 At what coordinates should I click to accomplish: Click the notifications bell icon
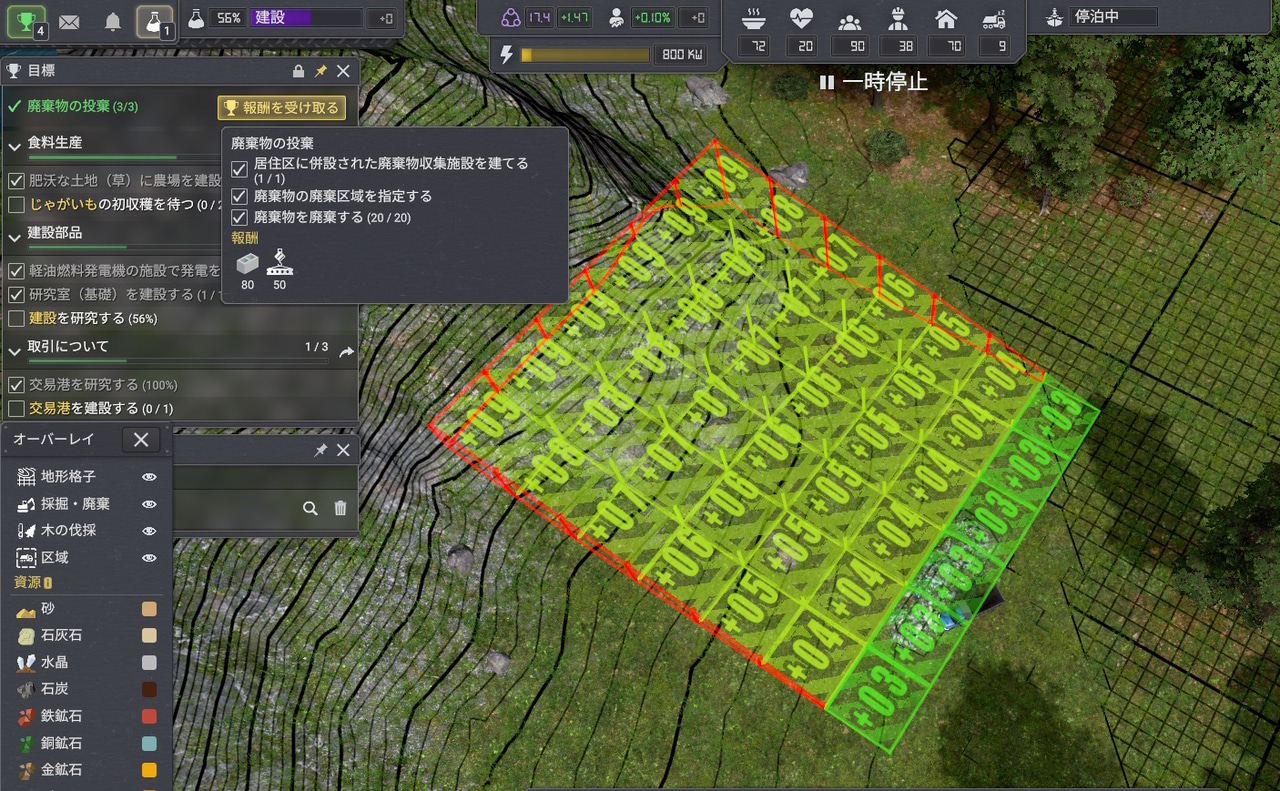(x=113, y=21)
